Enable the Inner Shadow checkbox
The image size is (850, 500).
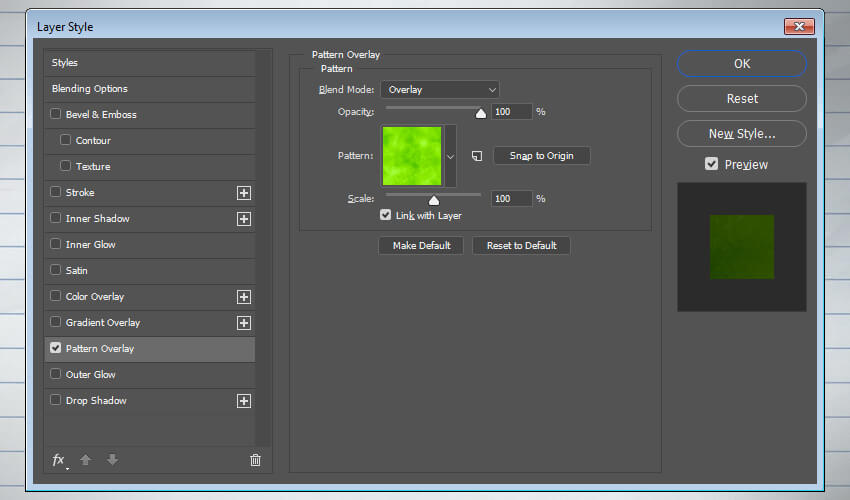coord(55,218)
